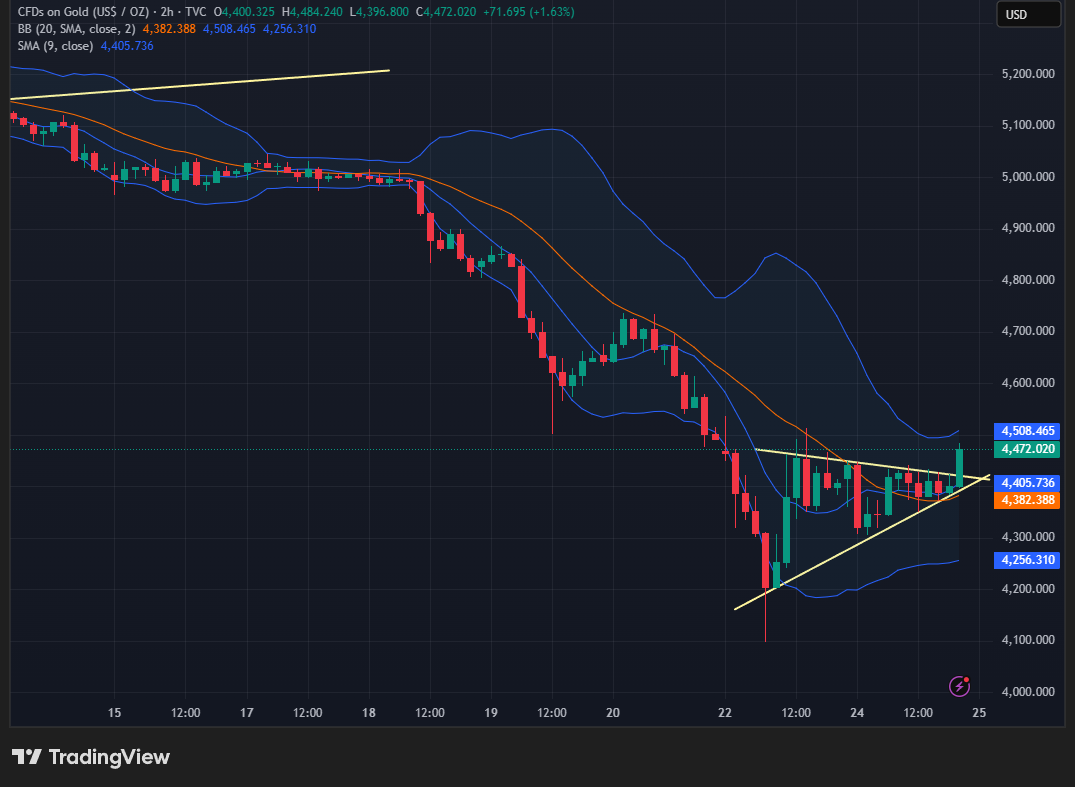Click the blue 4,508.465 upper band label

[1028, 431]
